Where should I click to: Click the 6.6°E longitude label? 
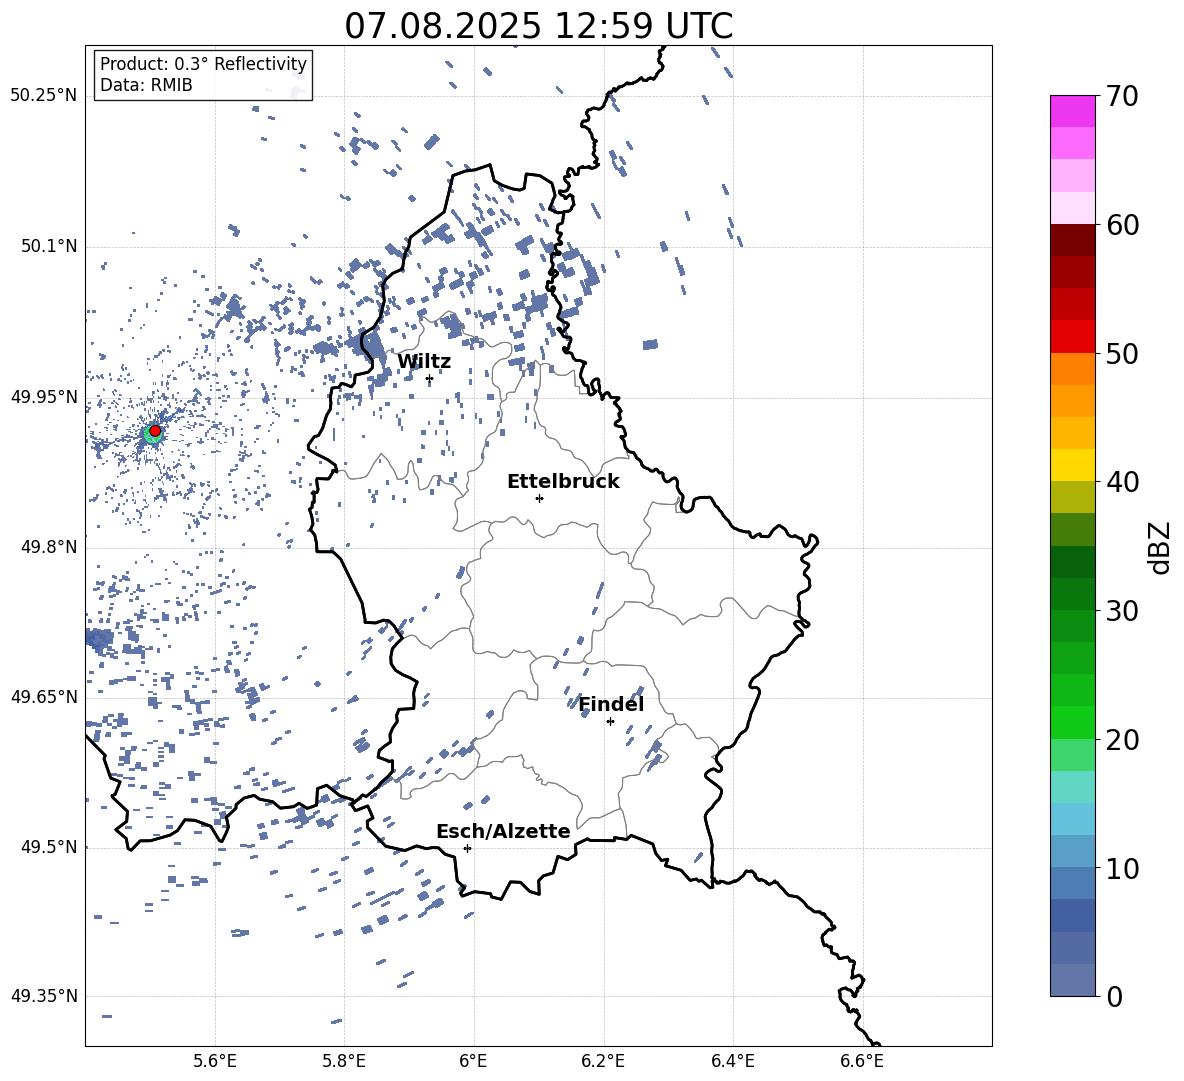click(x=862, y=1061)
